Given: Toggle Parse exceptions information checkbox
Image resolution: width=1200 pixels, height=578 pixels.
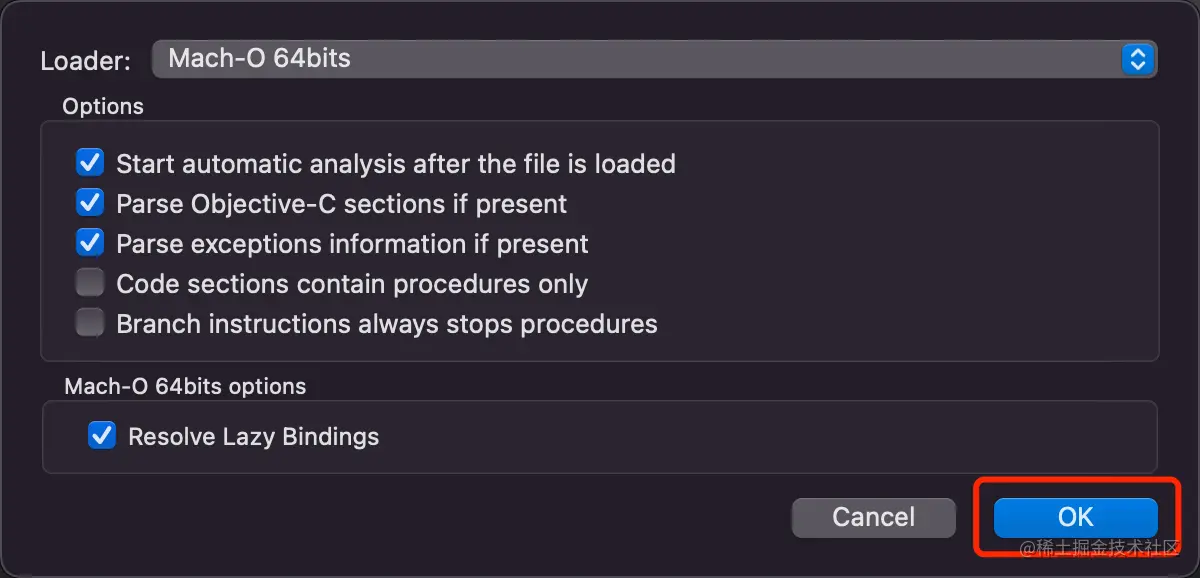Looking at the screenshot, I should tap(90, 243).
